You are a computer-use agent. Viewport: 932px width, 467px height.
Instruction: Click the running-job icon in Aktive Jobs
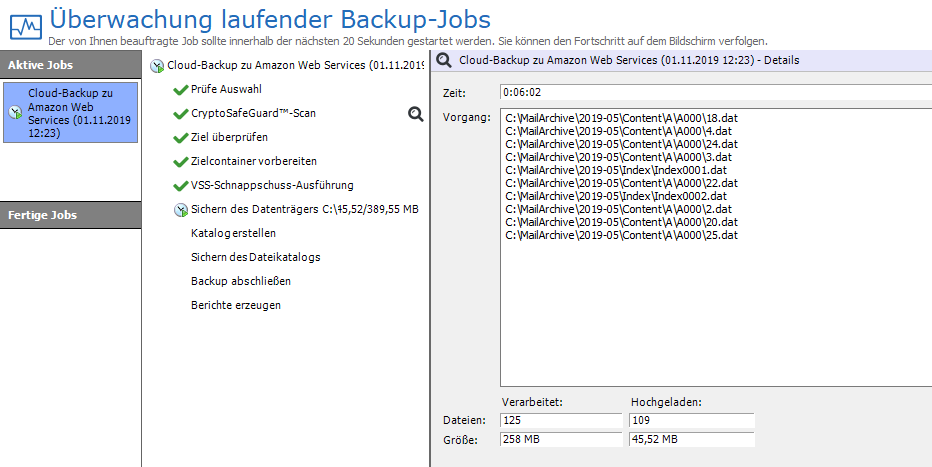click(x=15, y=112)
